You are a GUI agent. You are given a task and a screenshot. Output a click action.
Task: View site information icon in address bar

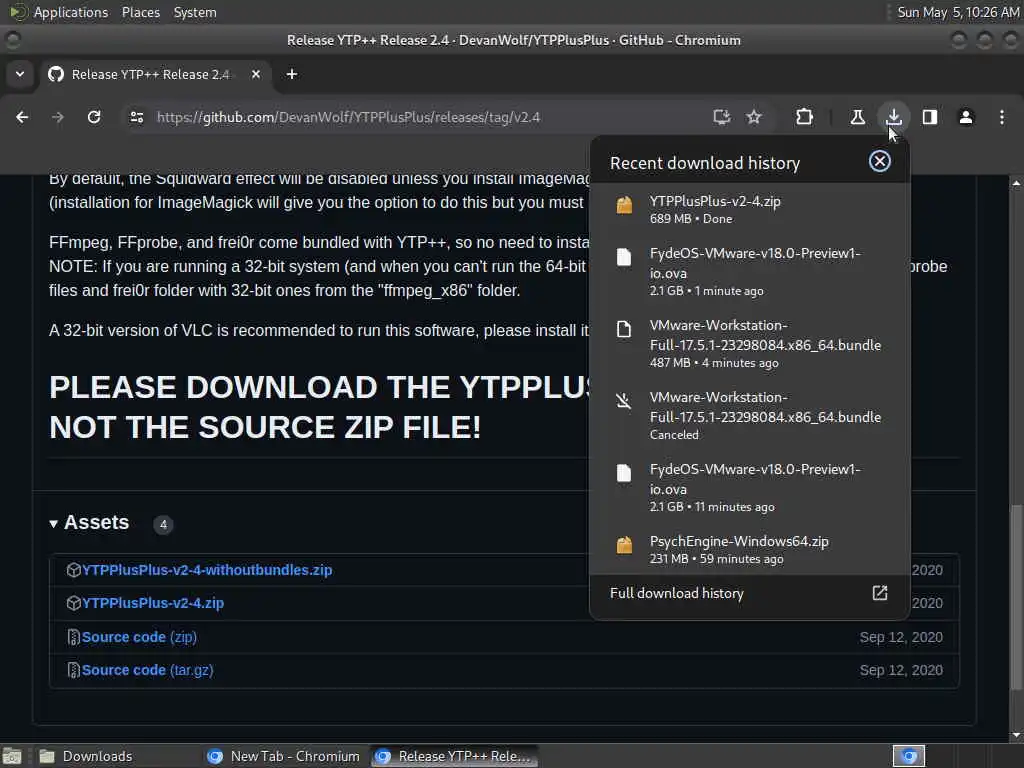tap(136, 117)
